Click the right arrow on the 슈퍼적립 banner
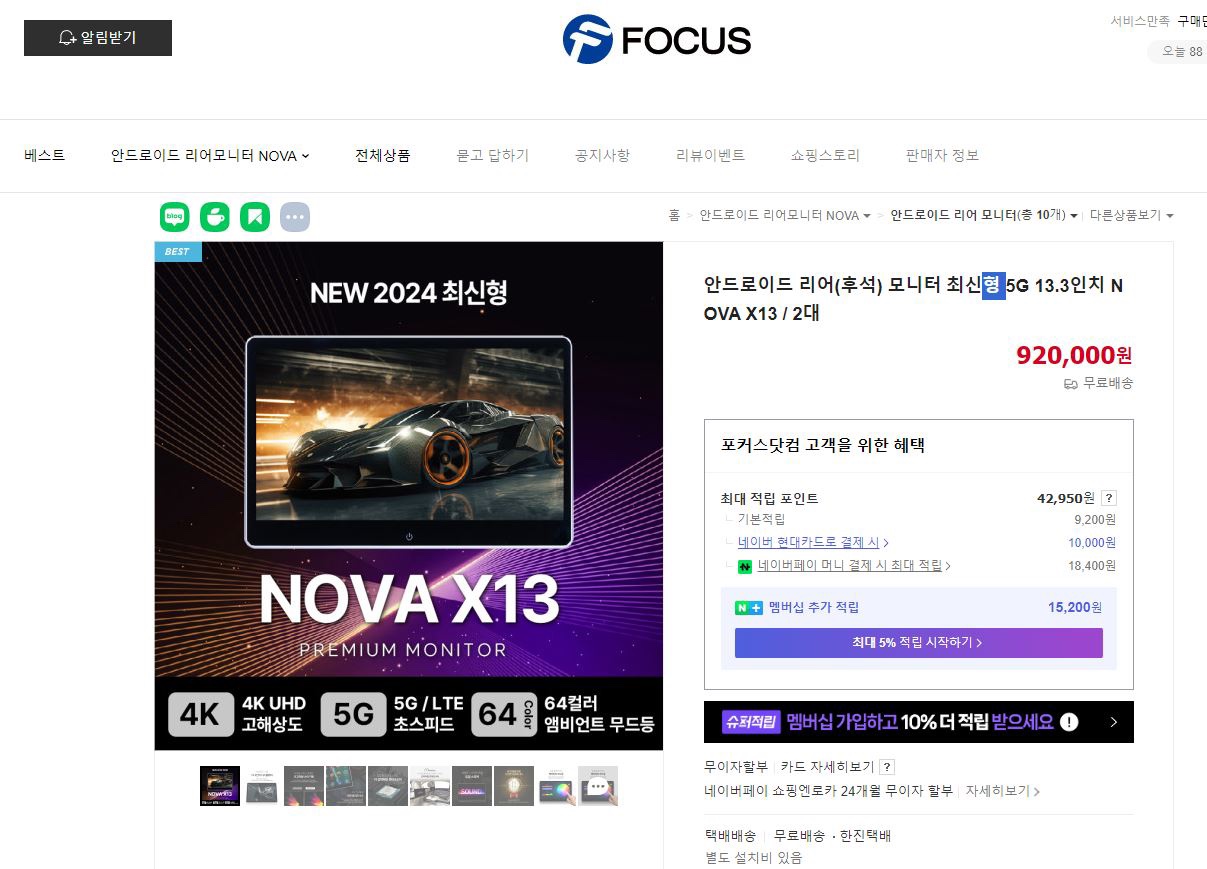Image resolution: width=1207 pixels, height=869 pixels. (x=1114, y=722)
